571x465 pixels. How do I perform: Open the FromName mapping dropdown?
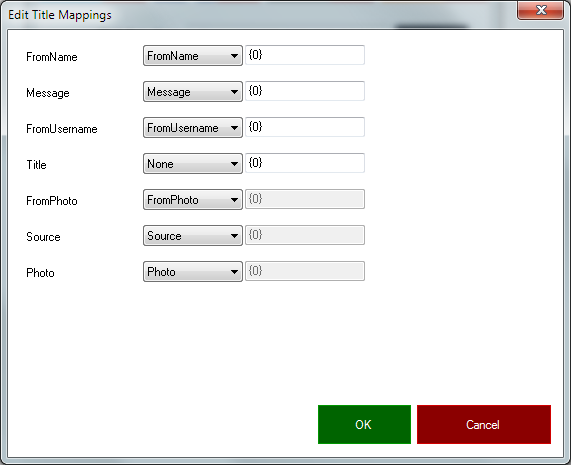[193, 56]
